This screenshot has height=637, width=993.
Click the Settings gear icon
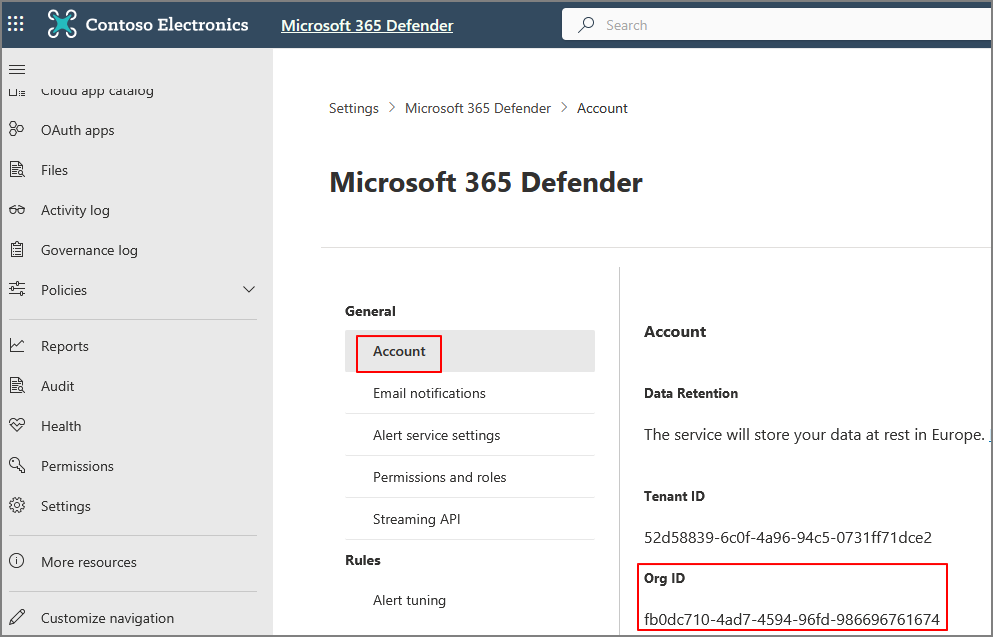click(17, 505)
